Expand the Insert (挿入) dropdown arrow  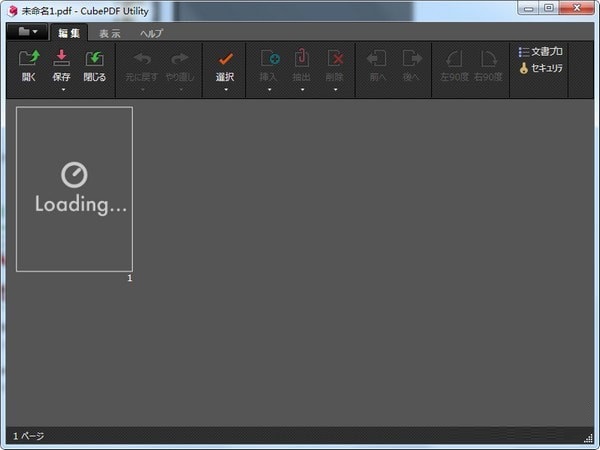[x=270, y=90]
